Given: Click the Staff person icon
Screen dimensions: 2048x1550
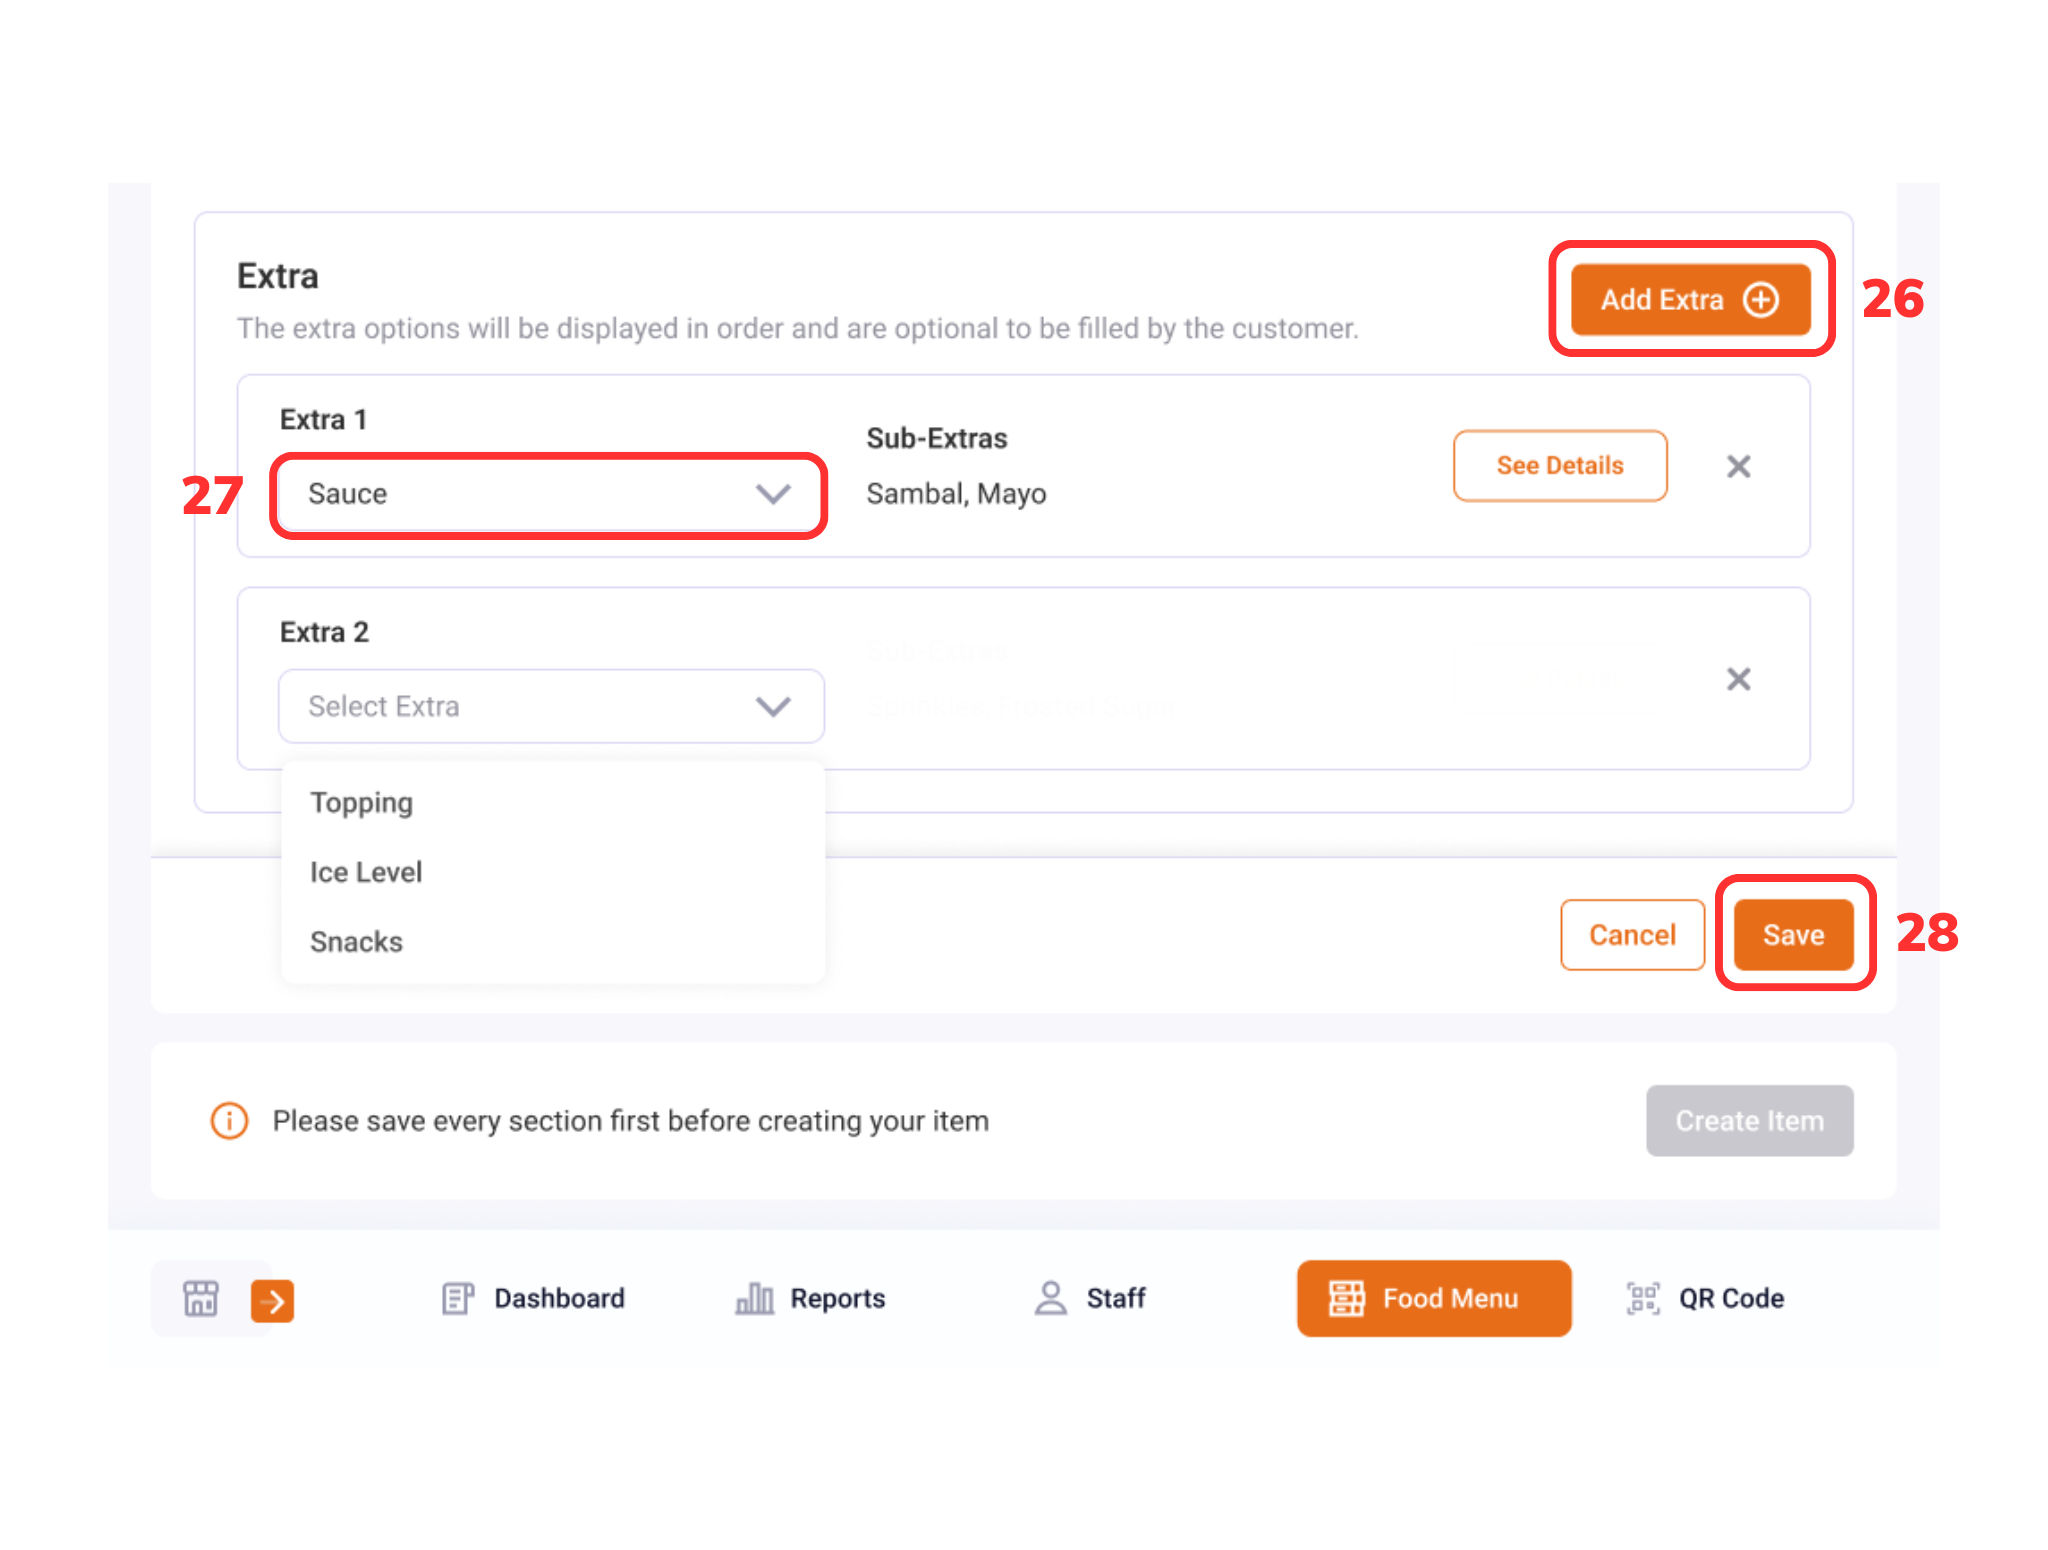Looking at the screenshot, I should point(1051,1298).
